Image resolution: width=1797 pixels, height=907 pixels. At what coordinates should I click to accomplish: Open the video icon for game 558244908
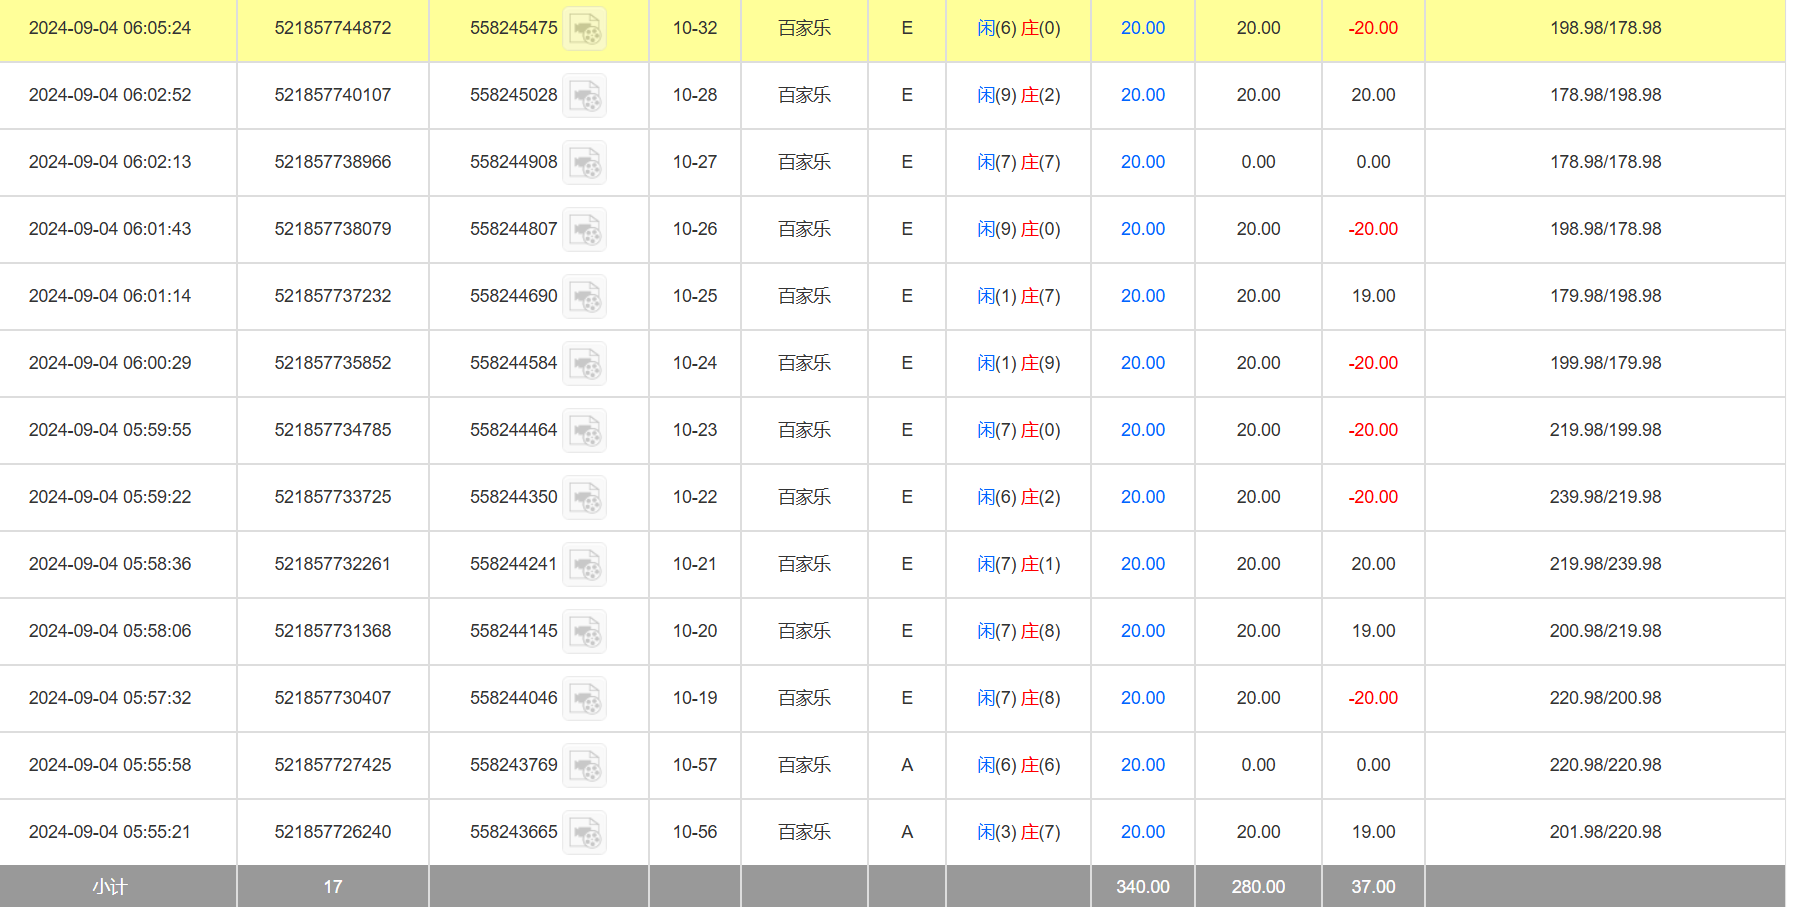[x=584, y=163]
